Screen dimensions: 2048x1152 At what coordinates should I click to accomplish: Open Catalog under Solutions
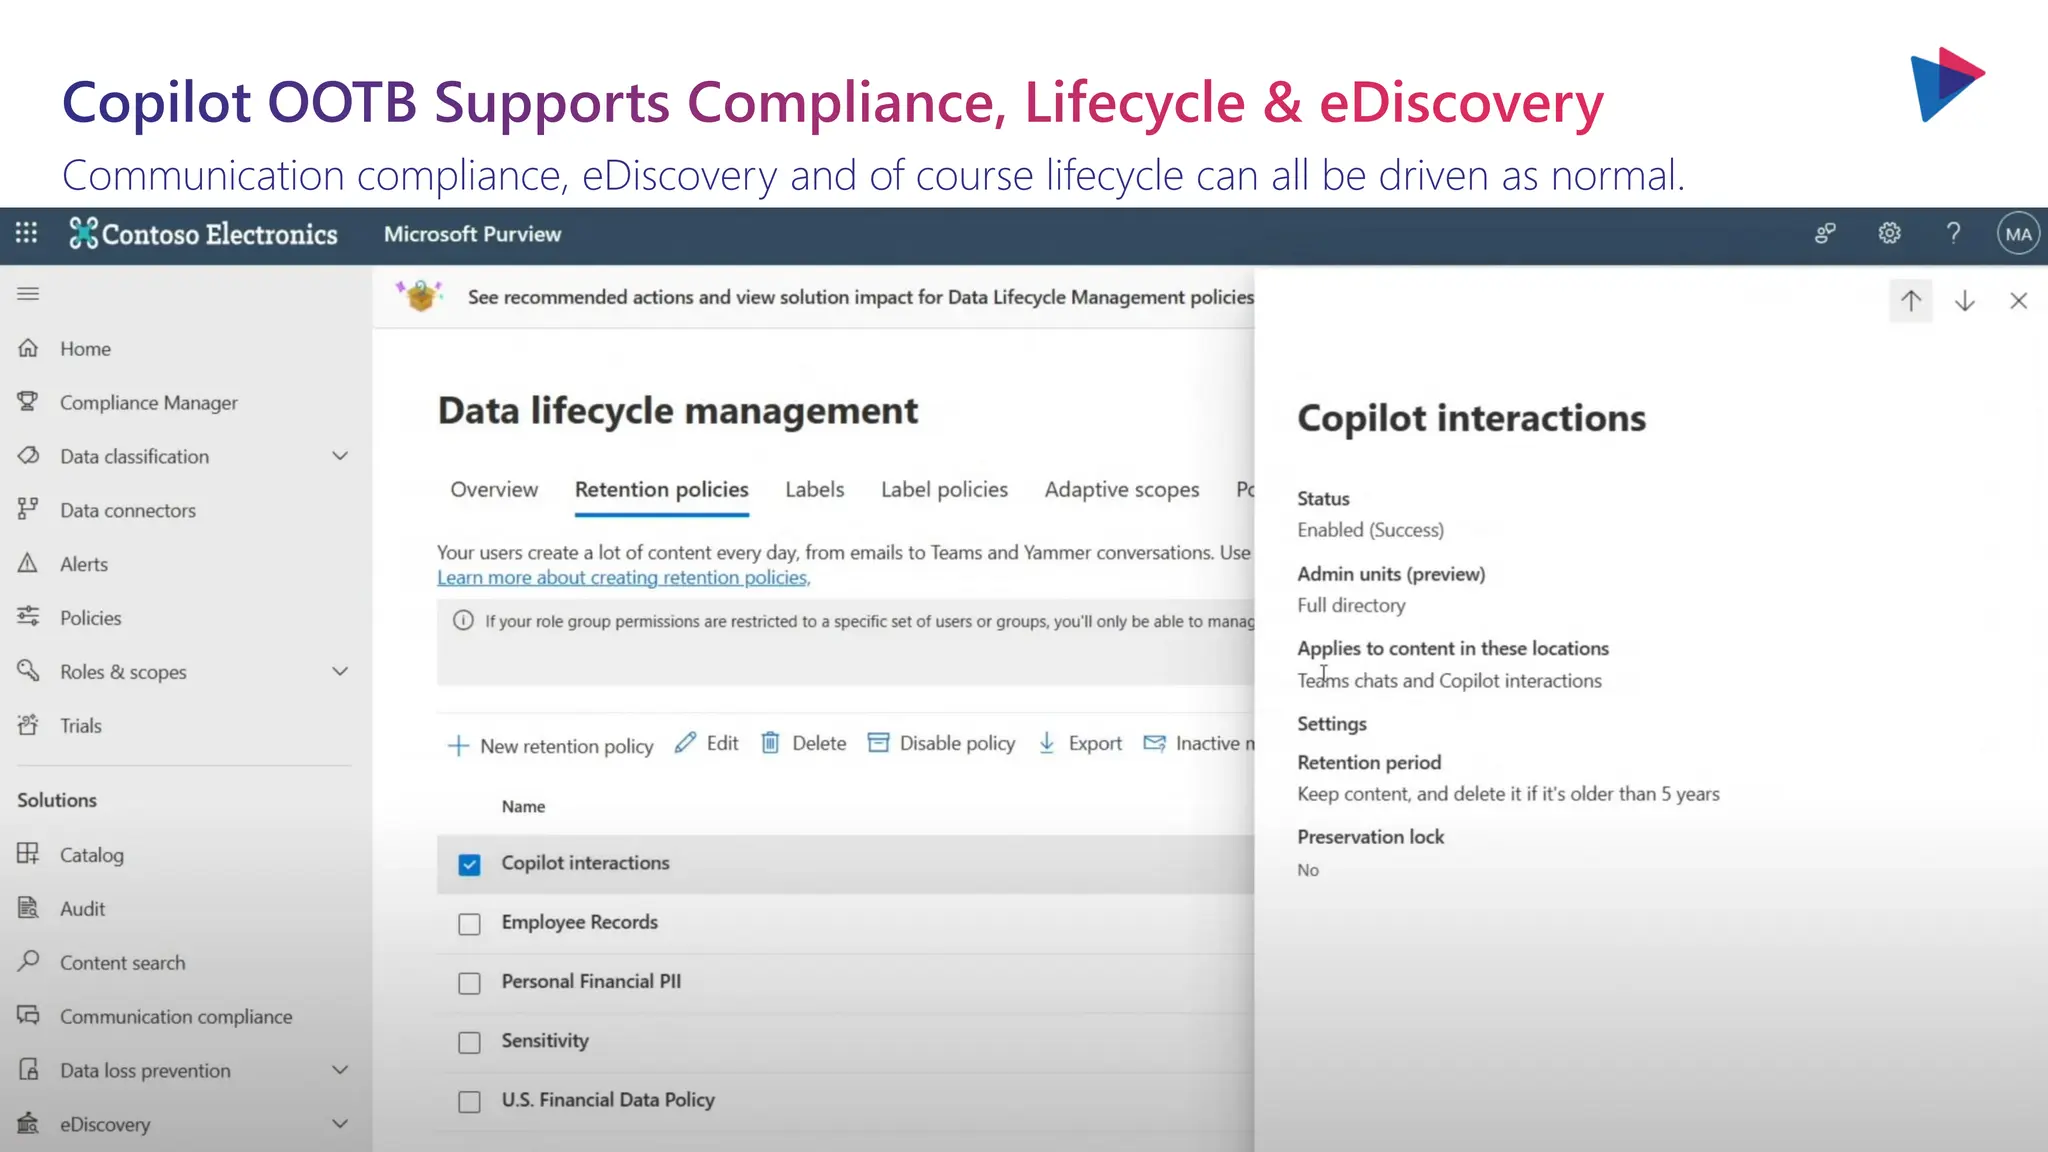point(92,855)
